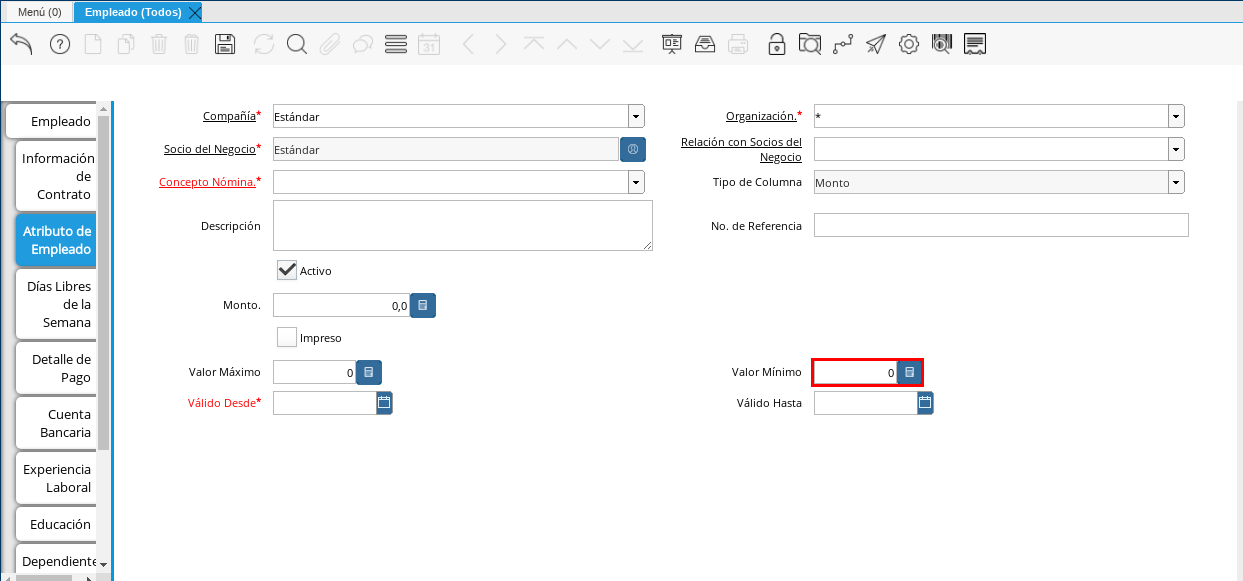Open Find record magnifier icon
The width and height of the screenshot is (1243, 581).
297,44
